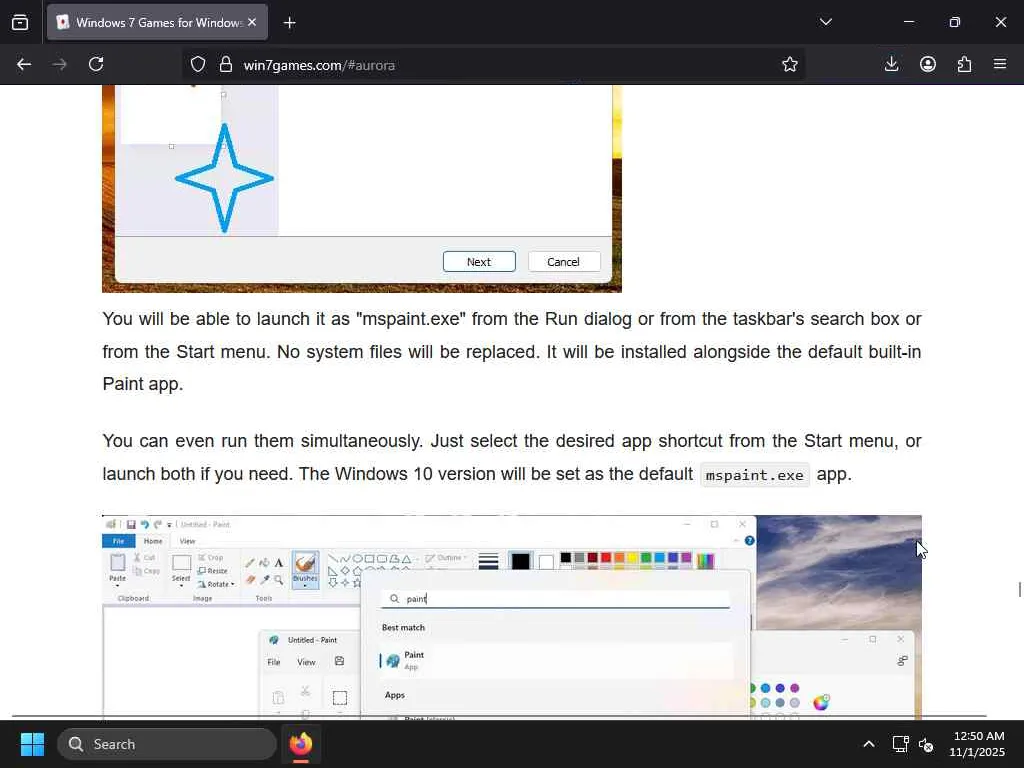Click the Select tool in Paint ribbon
1024x768 pixels.
pyautogui.click(x=181, y=568)
